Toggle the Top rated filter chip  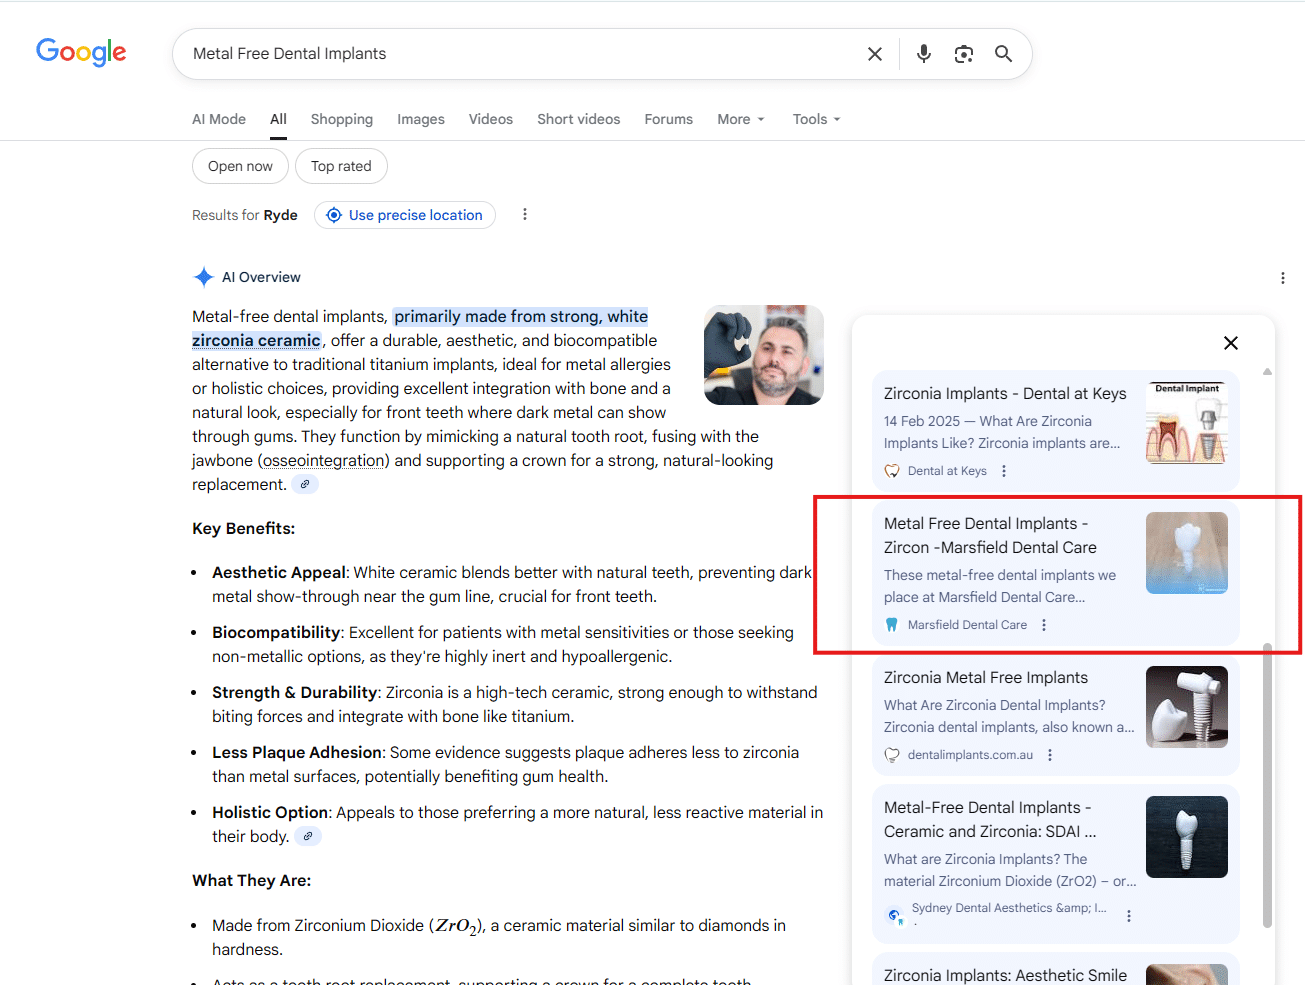pyautogui.click(x=341, y=166)
